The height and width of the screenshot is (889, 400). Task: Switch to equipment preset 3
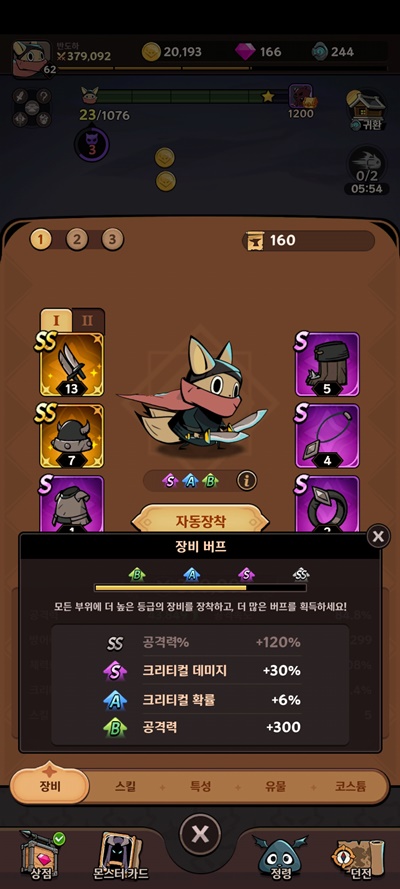click(112, 239)
